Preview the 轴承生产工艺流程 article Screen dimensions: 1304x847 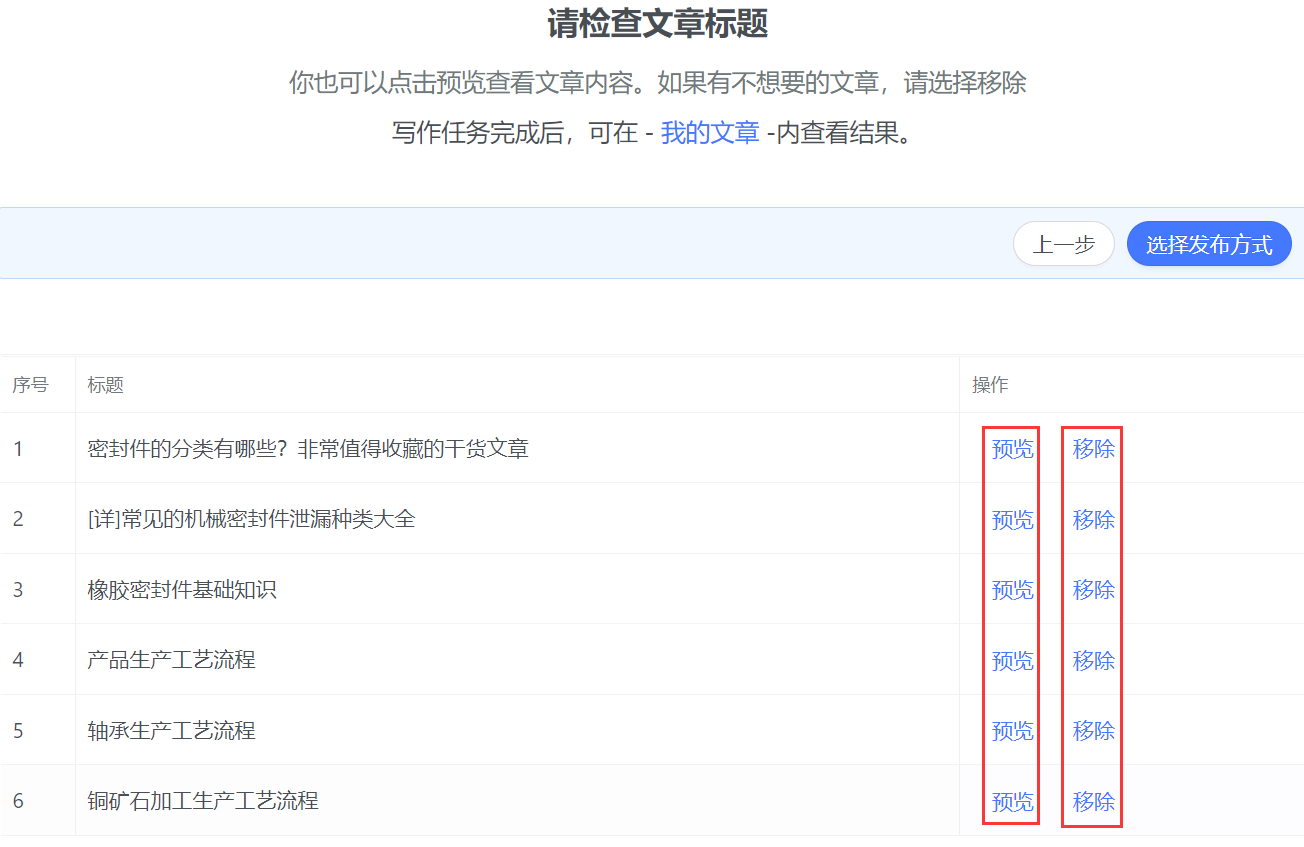click(x=1012, y=731)
